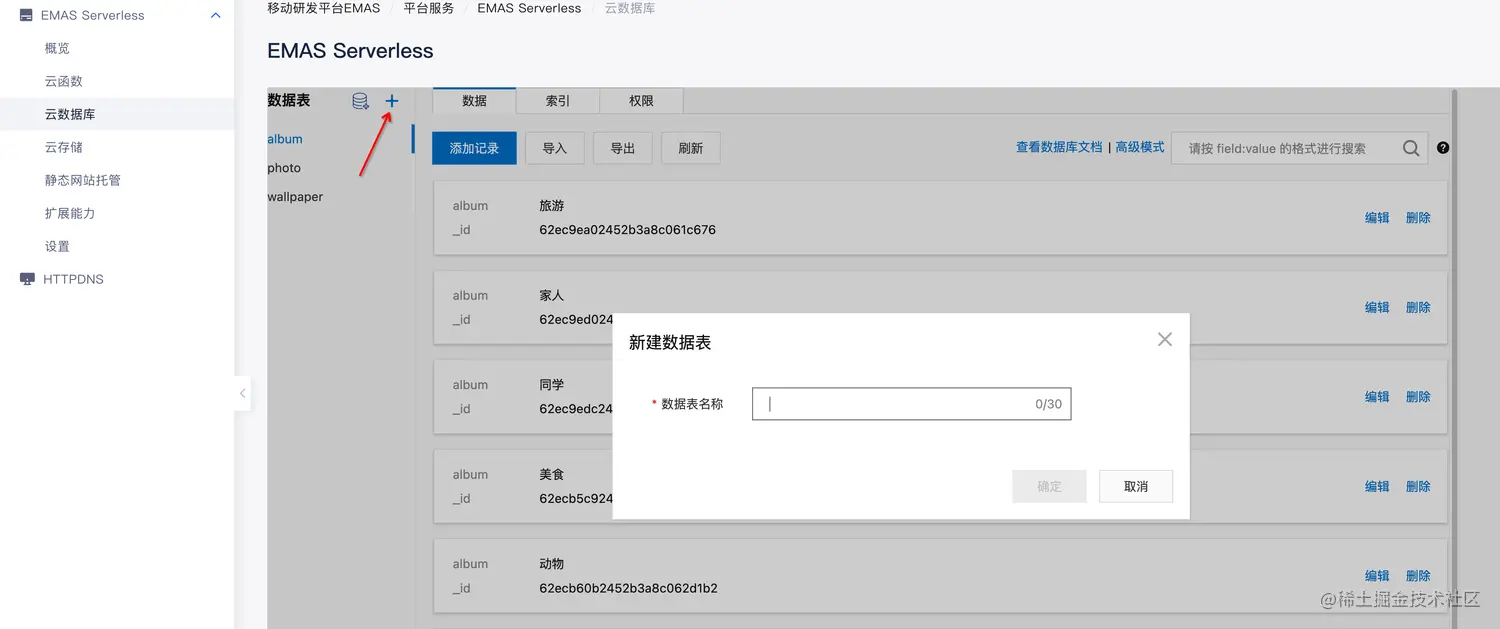Collapse the EMAS Serverless sidebar section
Viewport: 1500px width, 629px height.
[215, 15]
